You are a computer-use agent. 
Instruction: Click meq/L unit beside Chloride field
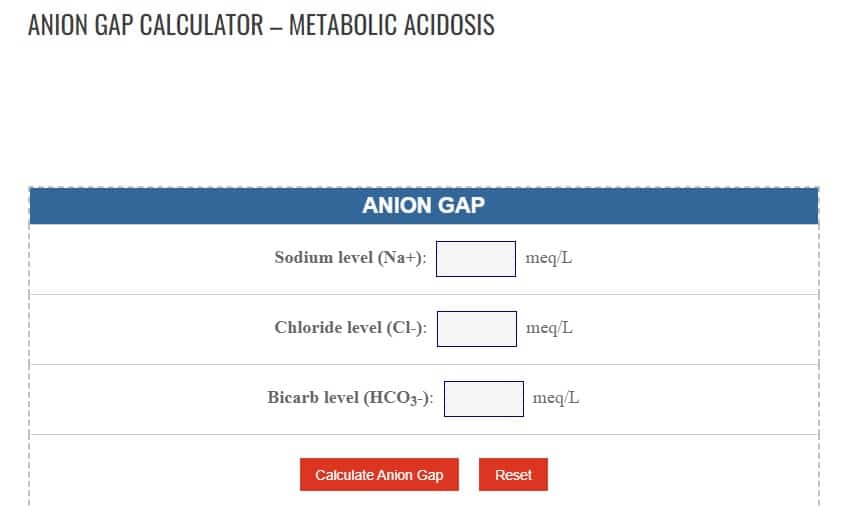tap(549, 328)
